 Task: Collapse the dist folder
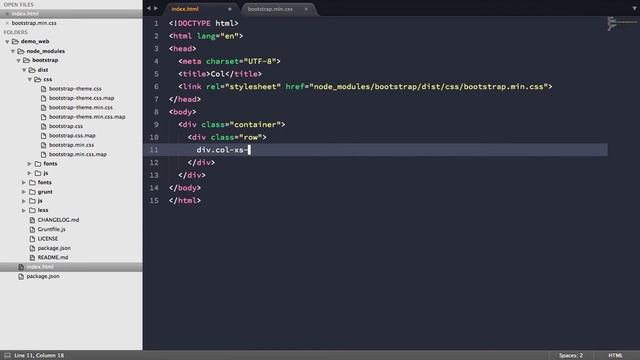click(24, 70)
